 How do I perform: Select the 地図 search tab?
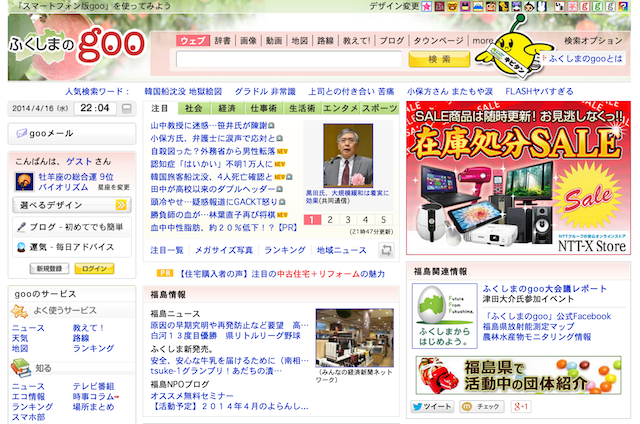coord(300,41)
